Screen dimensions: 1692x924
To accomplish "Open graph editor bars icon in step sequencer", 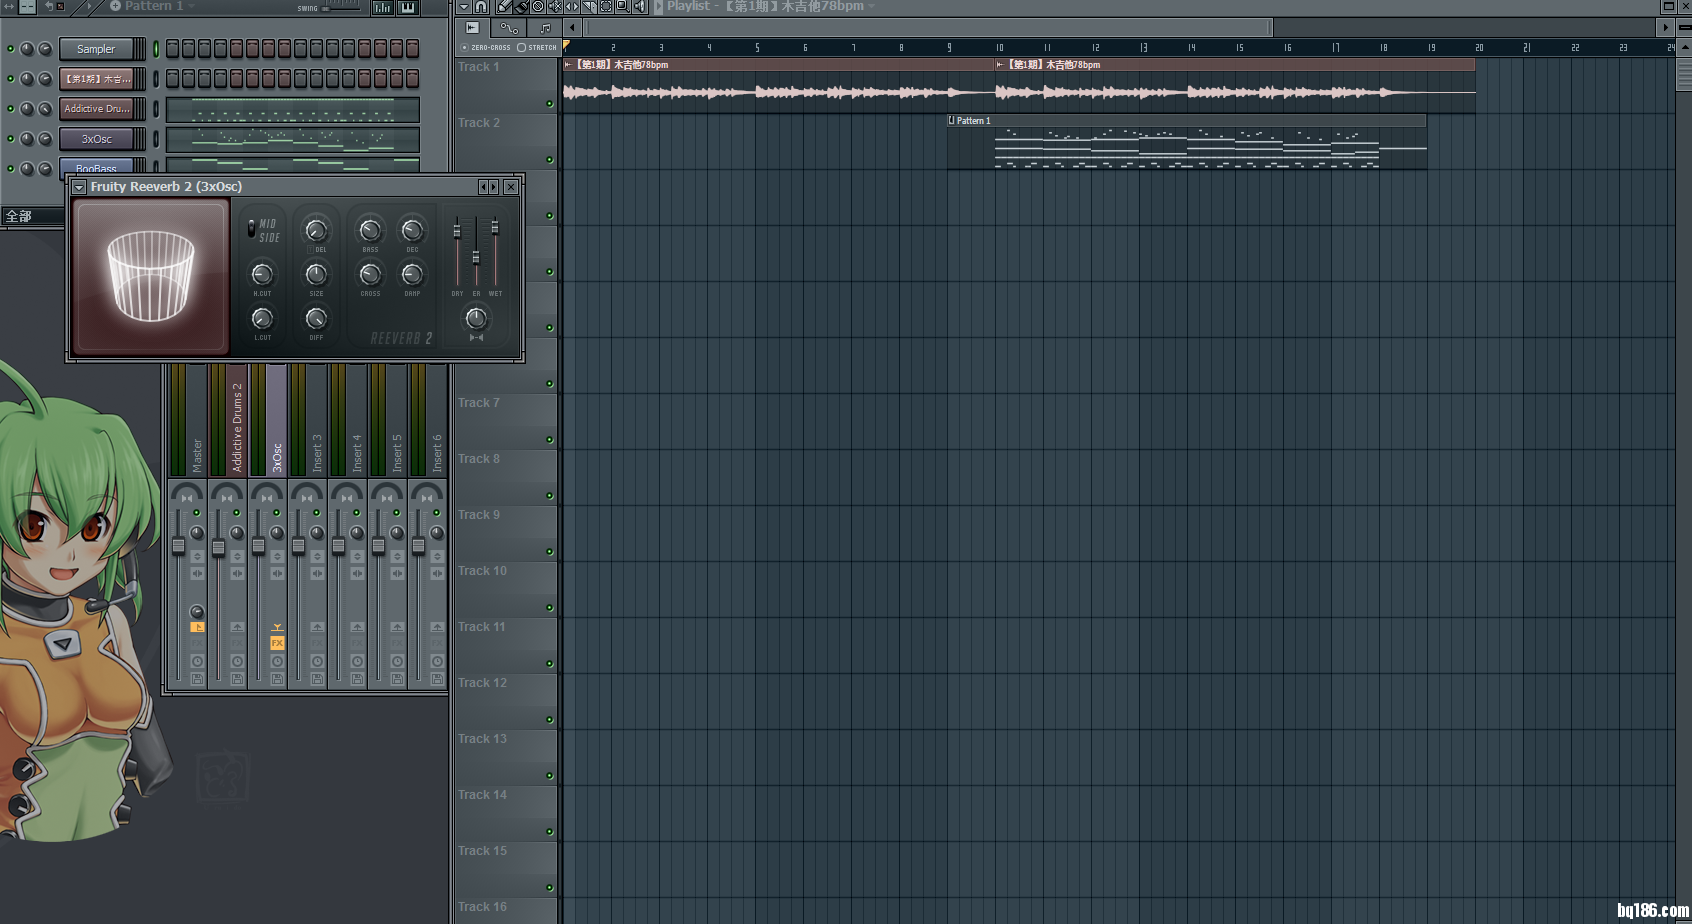I will (x=383, y=7).
